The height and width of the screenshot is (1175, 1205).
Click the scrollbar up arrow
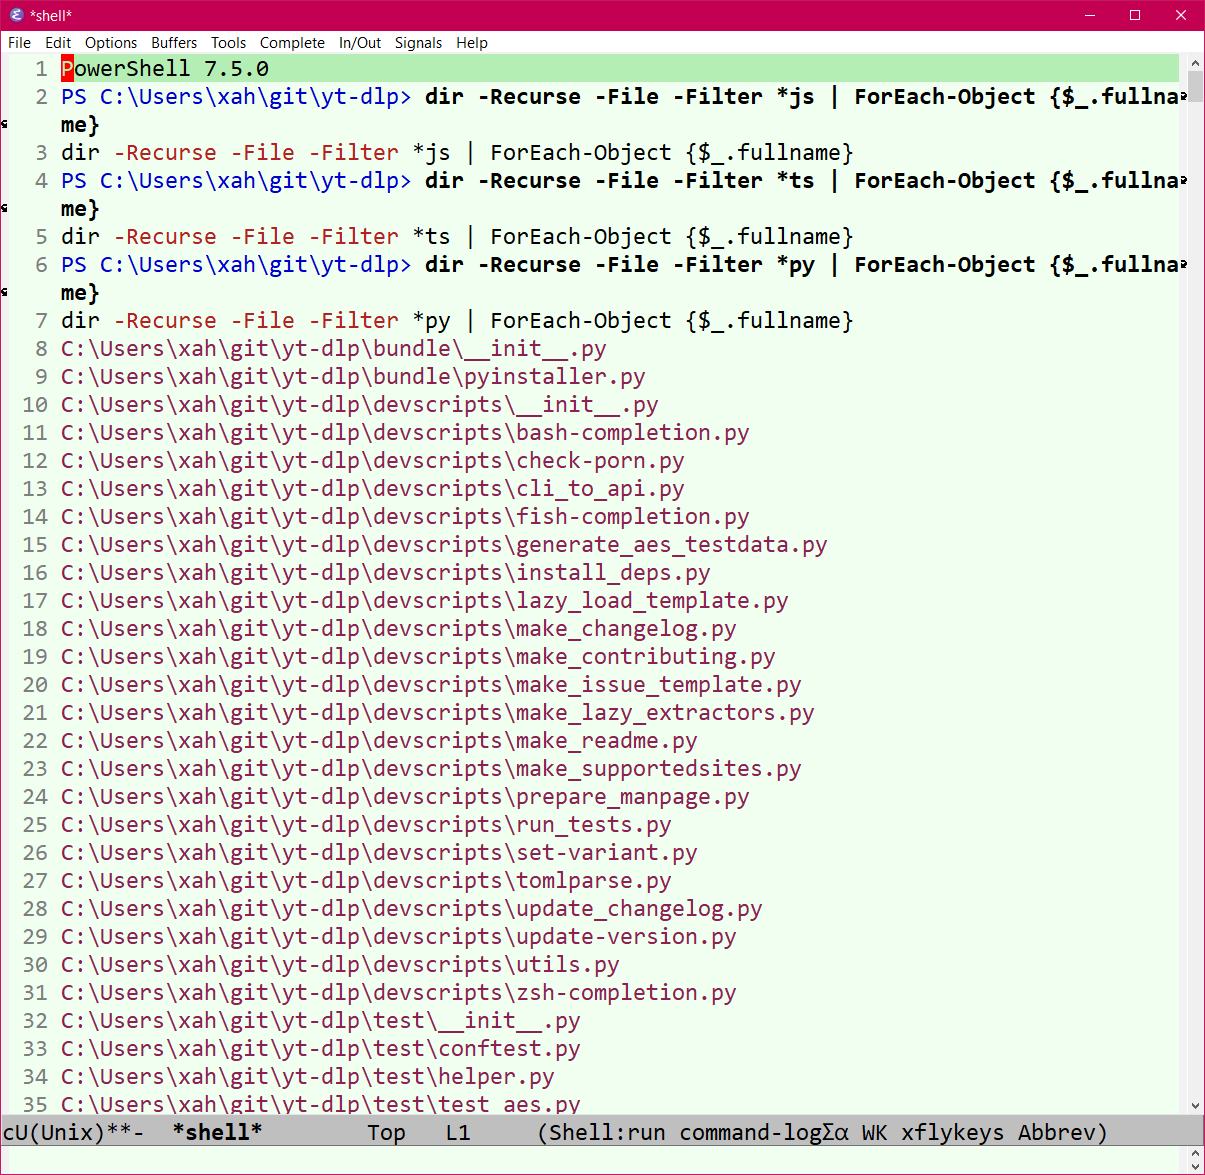click(x=1195, y=63)
